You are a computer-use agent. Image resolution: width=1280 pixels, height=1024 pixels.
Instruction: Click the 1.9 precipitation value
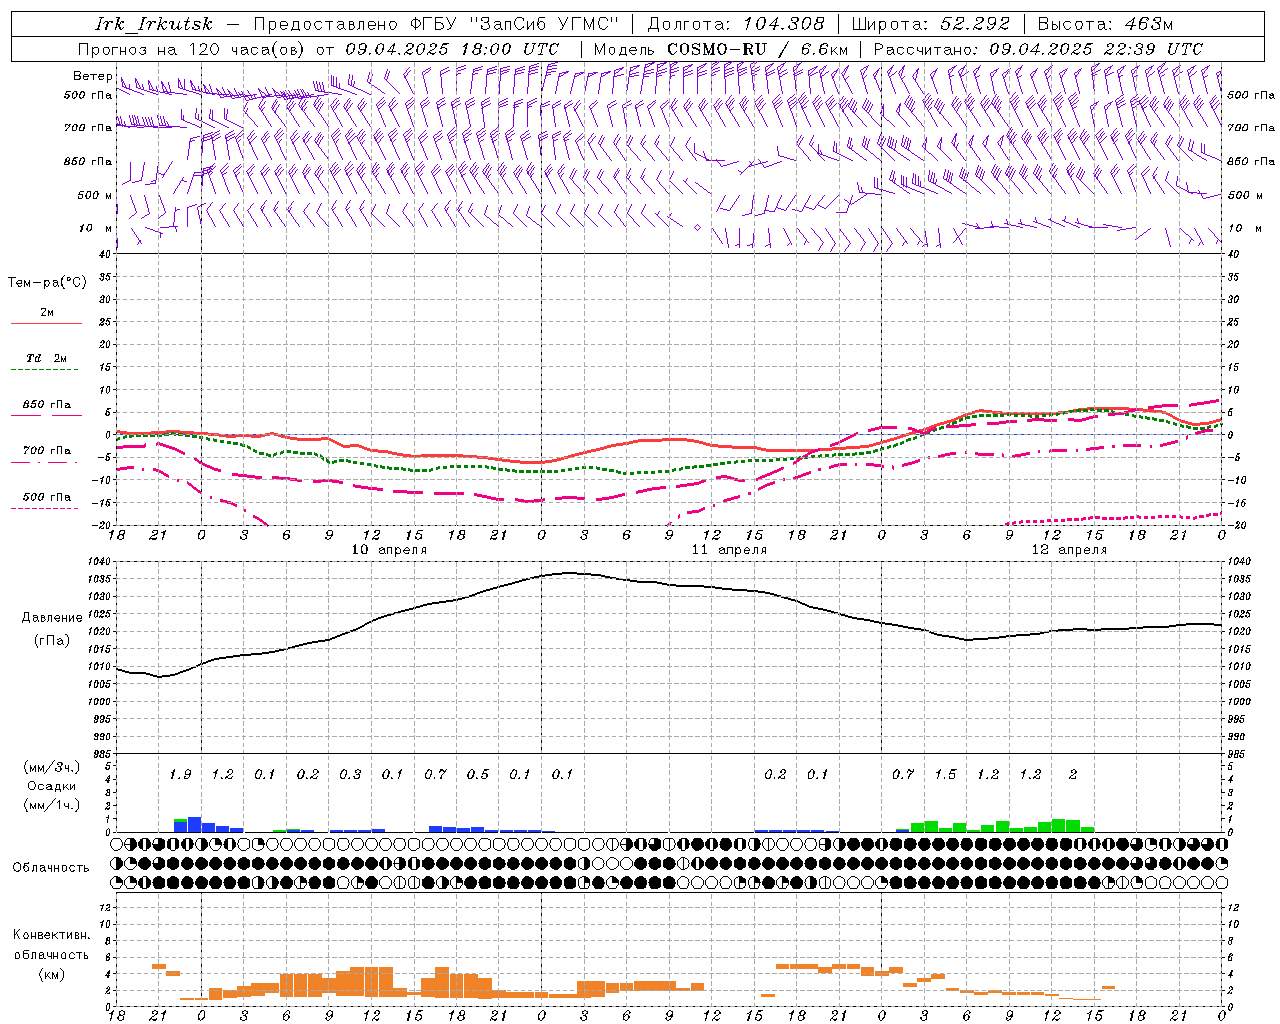click(x=180, y=775)
